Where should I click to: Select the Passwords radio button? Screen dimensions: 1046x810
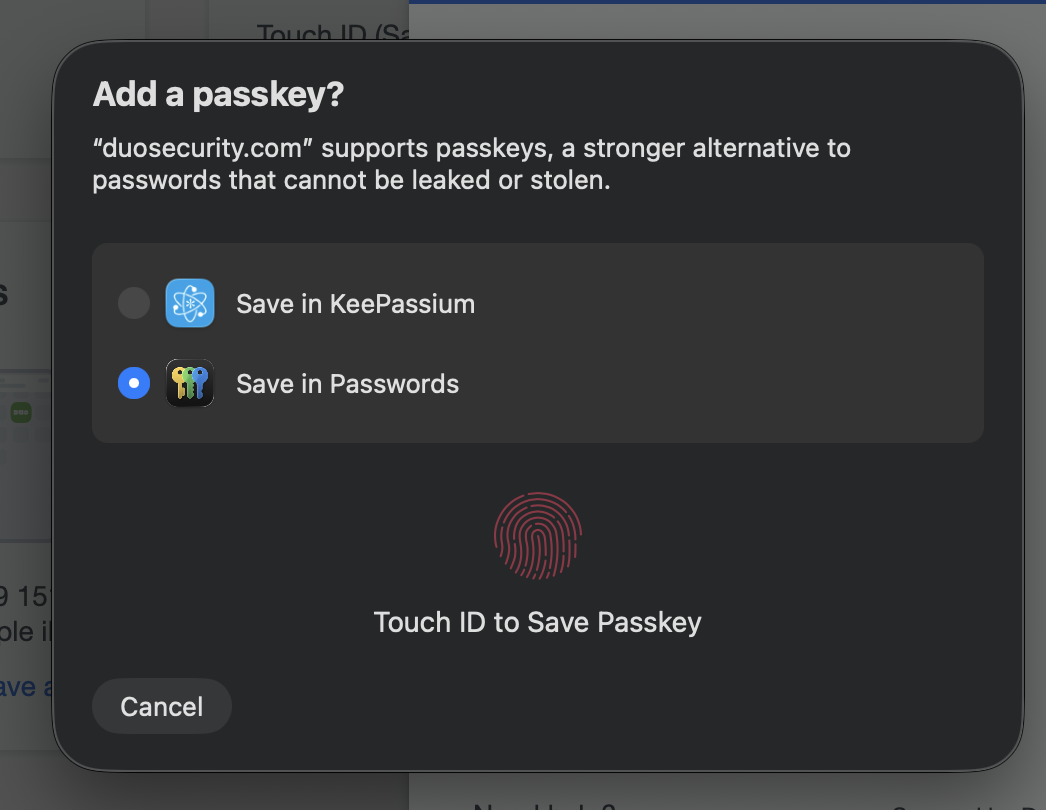134,383
